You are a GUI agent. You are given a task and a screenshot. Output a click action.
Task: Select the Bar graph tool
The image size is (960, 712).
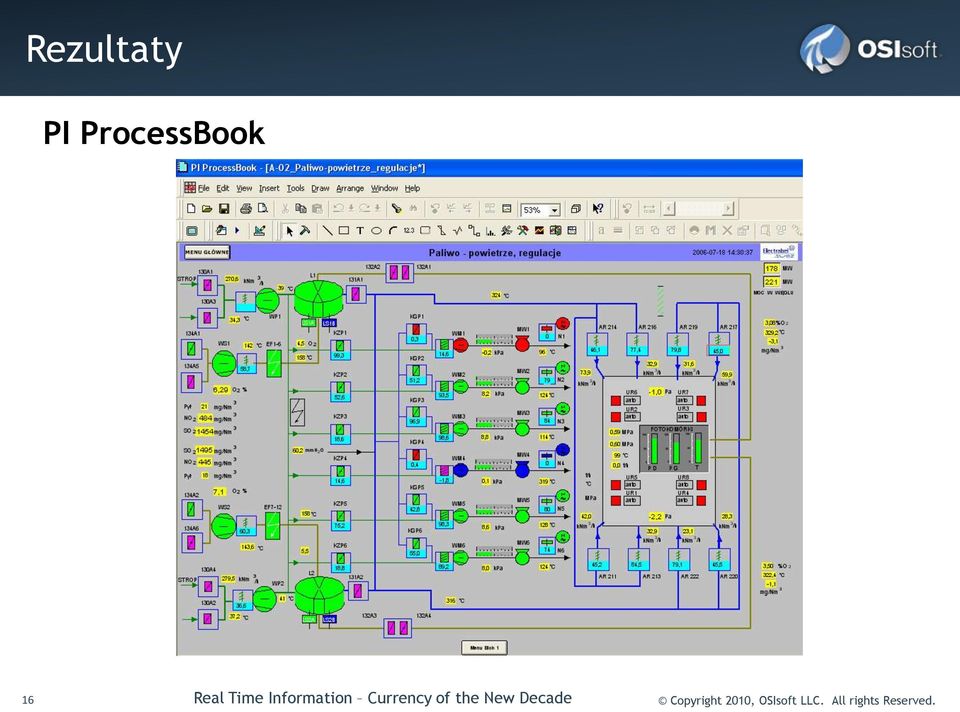pos(490,231)
